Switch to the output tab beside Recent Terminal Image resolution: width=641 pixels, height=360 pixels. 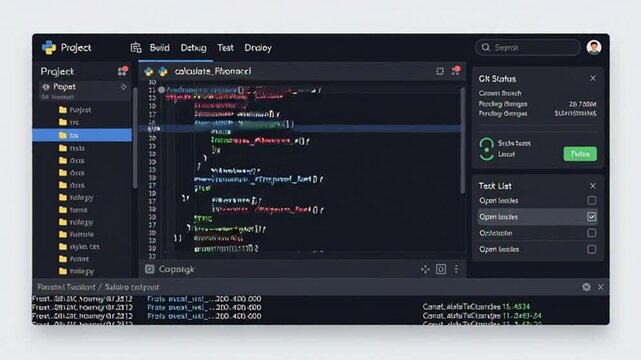[x=132, y=287]
